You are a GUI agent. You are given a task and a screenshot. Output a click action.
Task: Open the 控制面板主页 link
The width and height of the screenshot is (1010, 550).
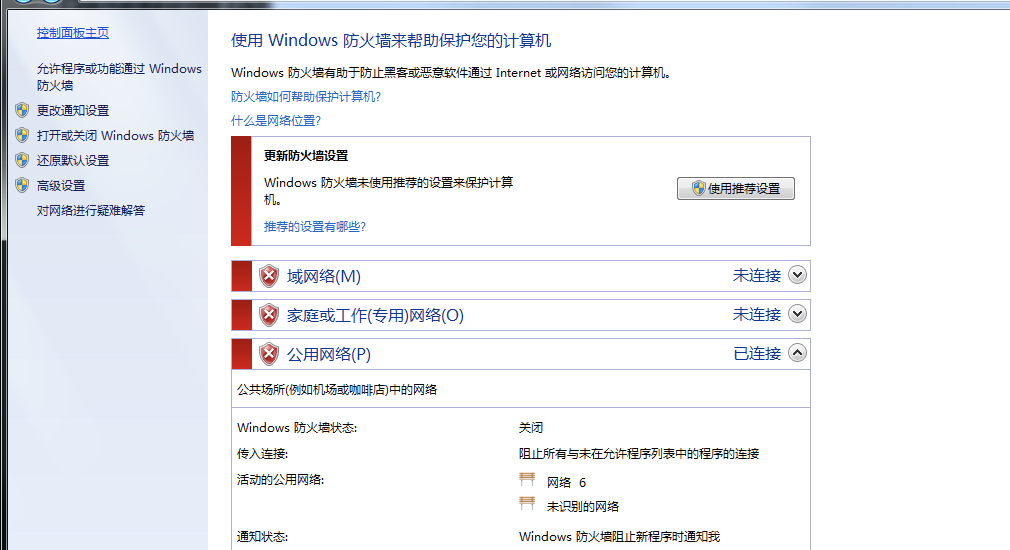73,33
